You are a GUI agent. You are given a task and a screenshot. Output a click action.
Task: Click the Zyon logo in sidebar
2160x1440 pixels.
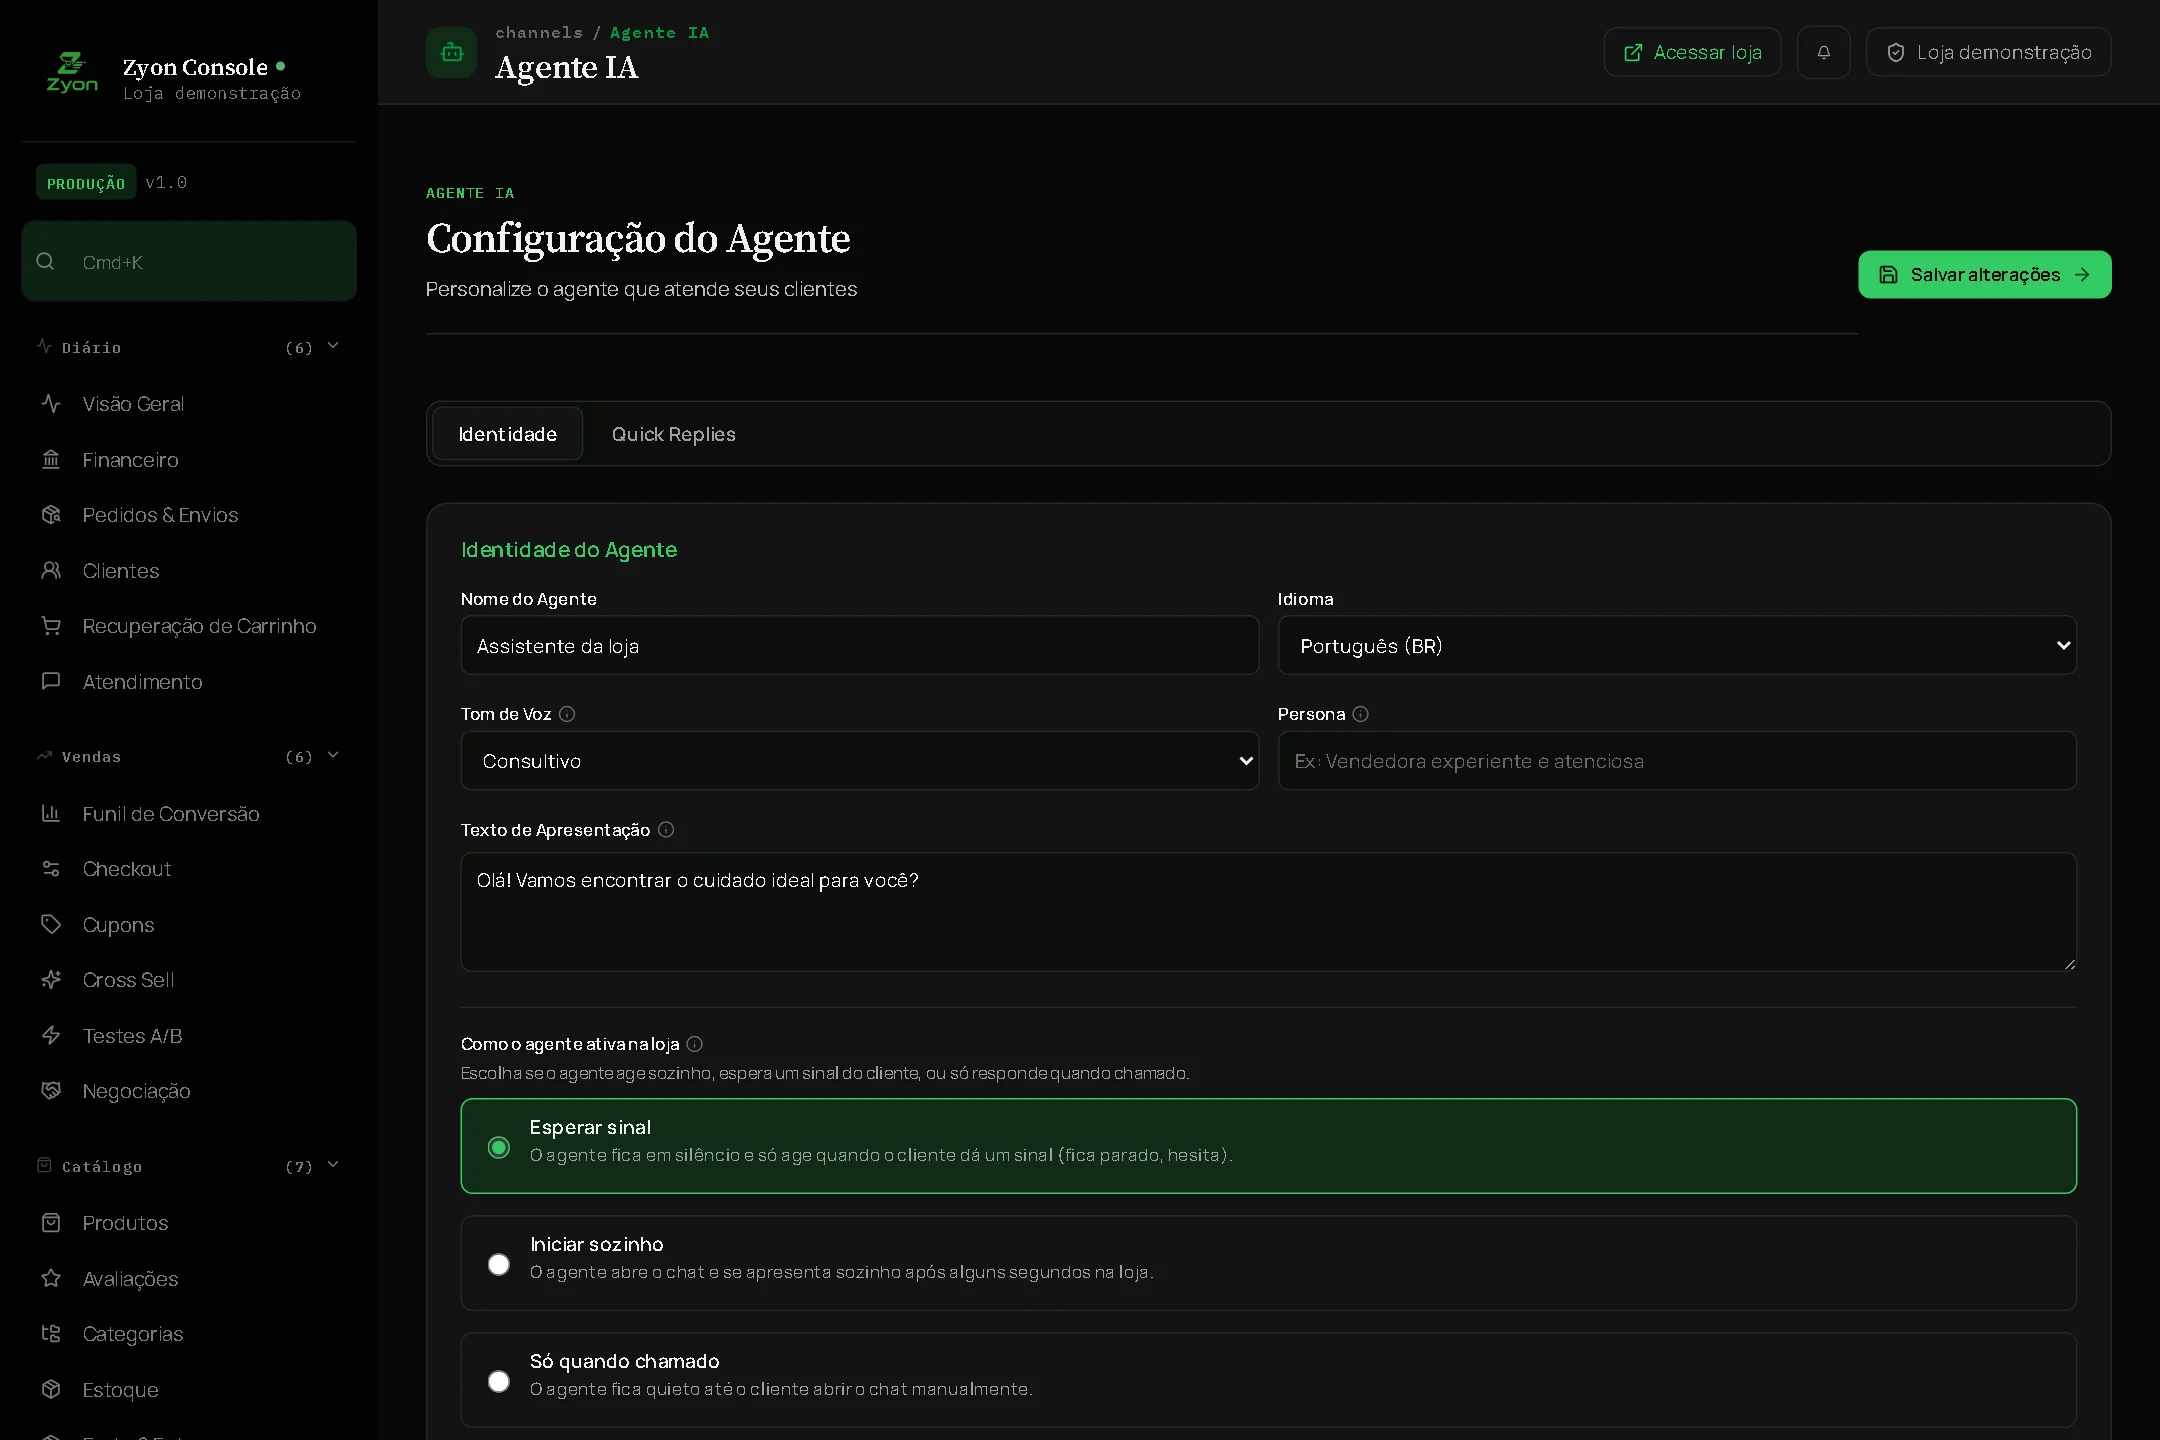[72, 72]
